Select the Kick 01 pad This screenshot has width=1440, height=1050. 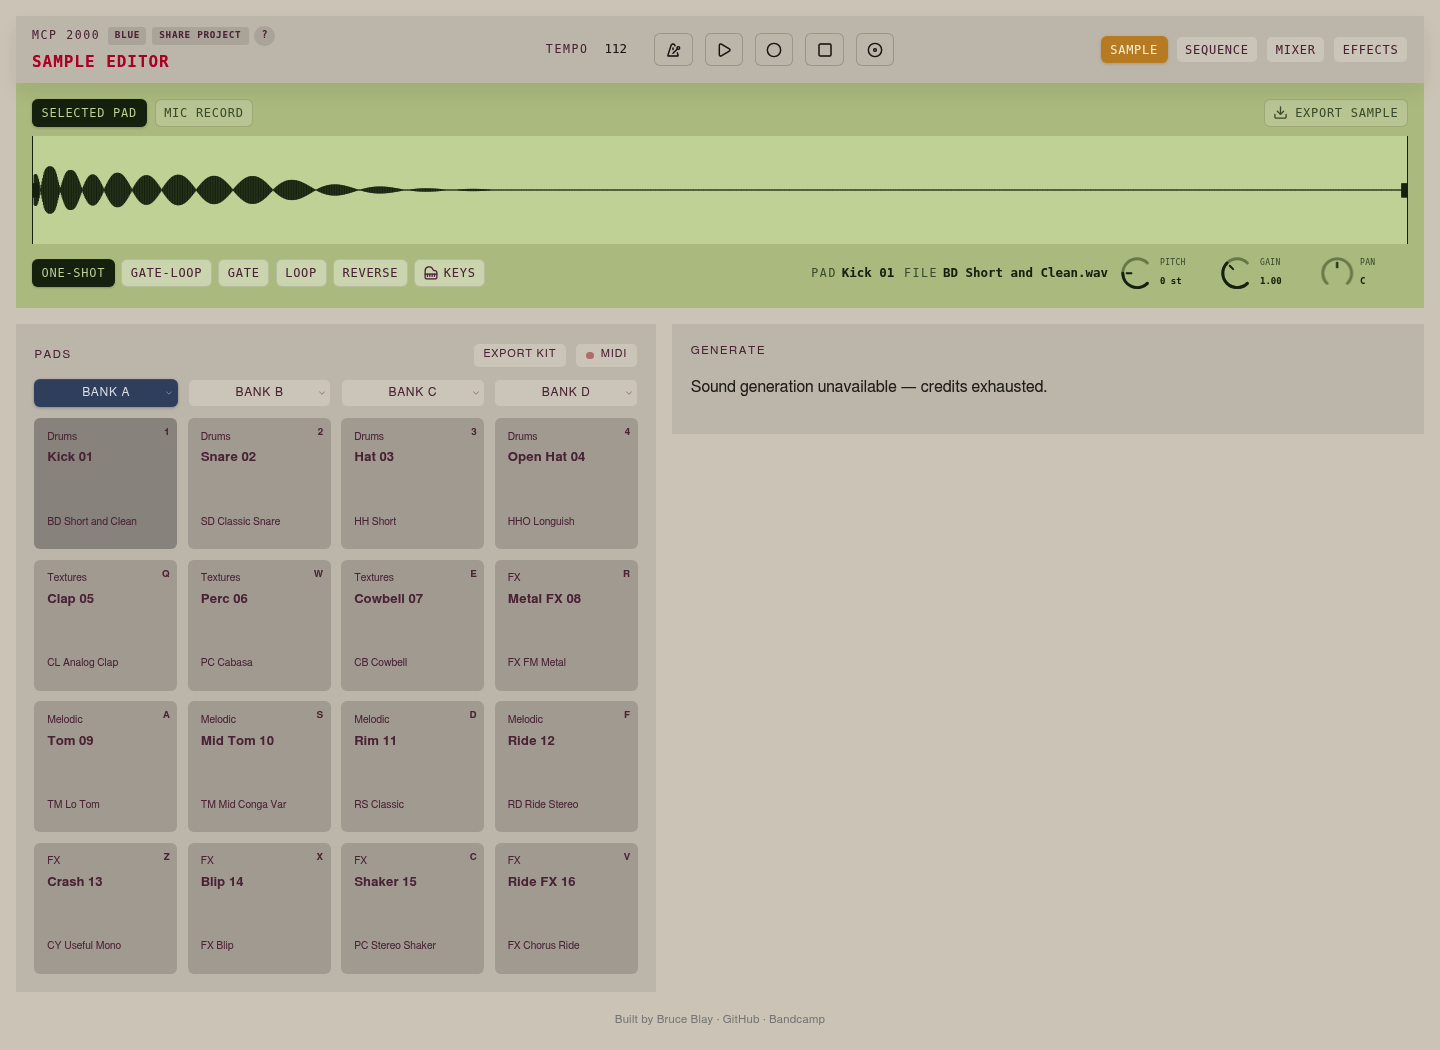tap(106, 484)
